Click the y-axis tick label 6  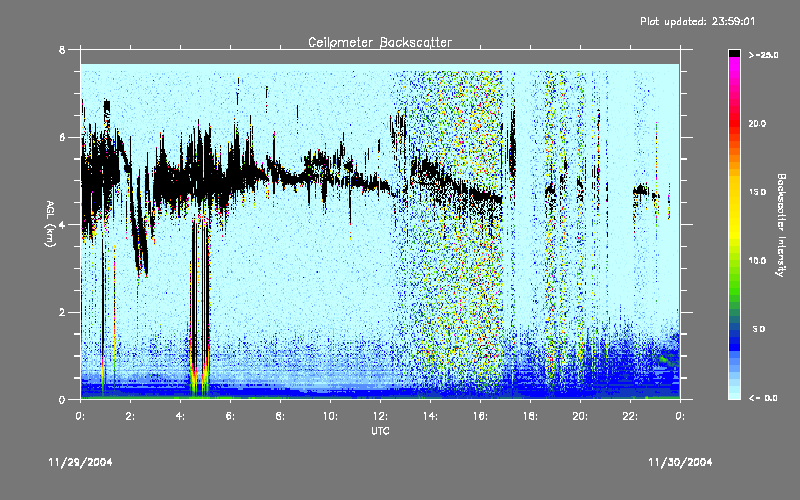(62, 137)
